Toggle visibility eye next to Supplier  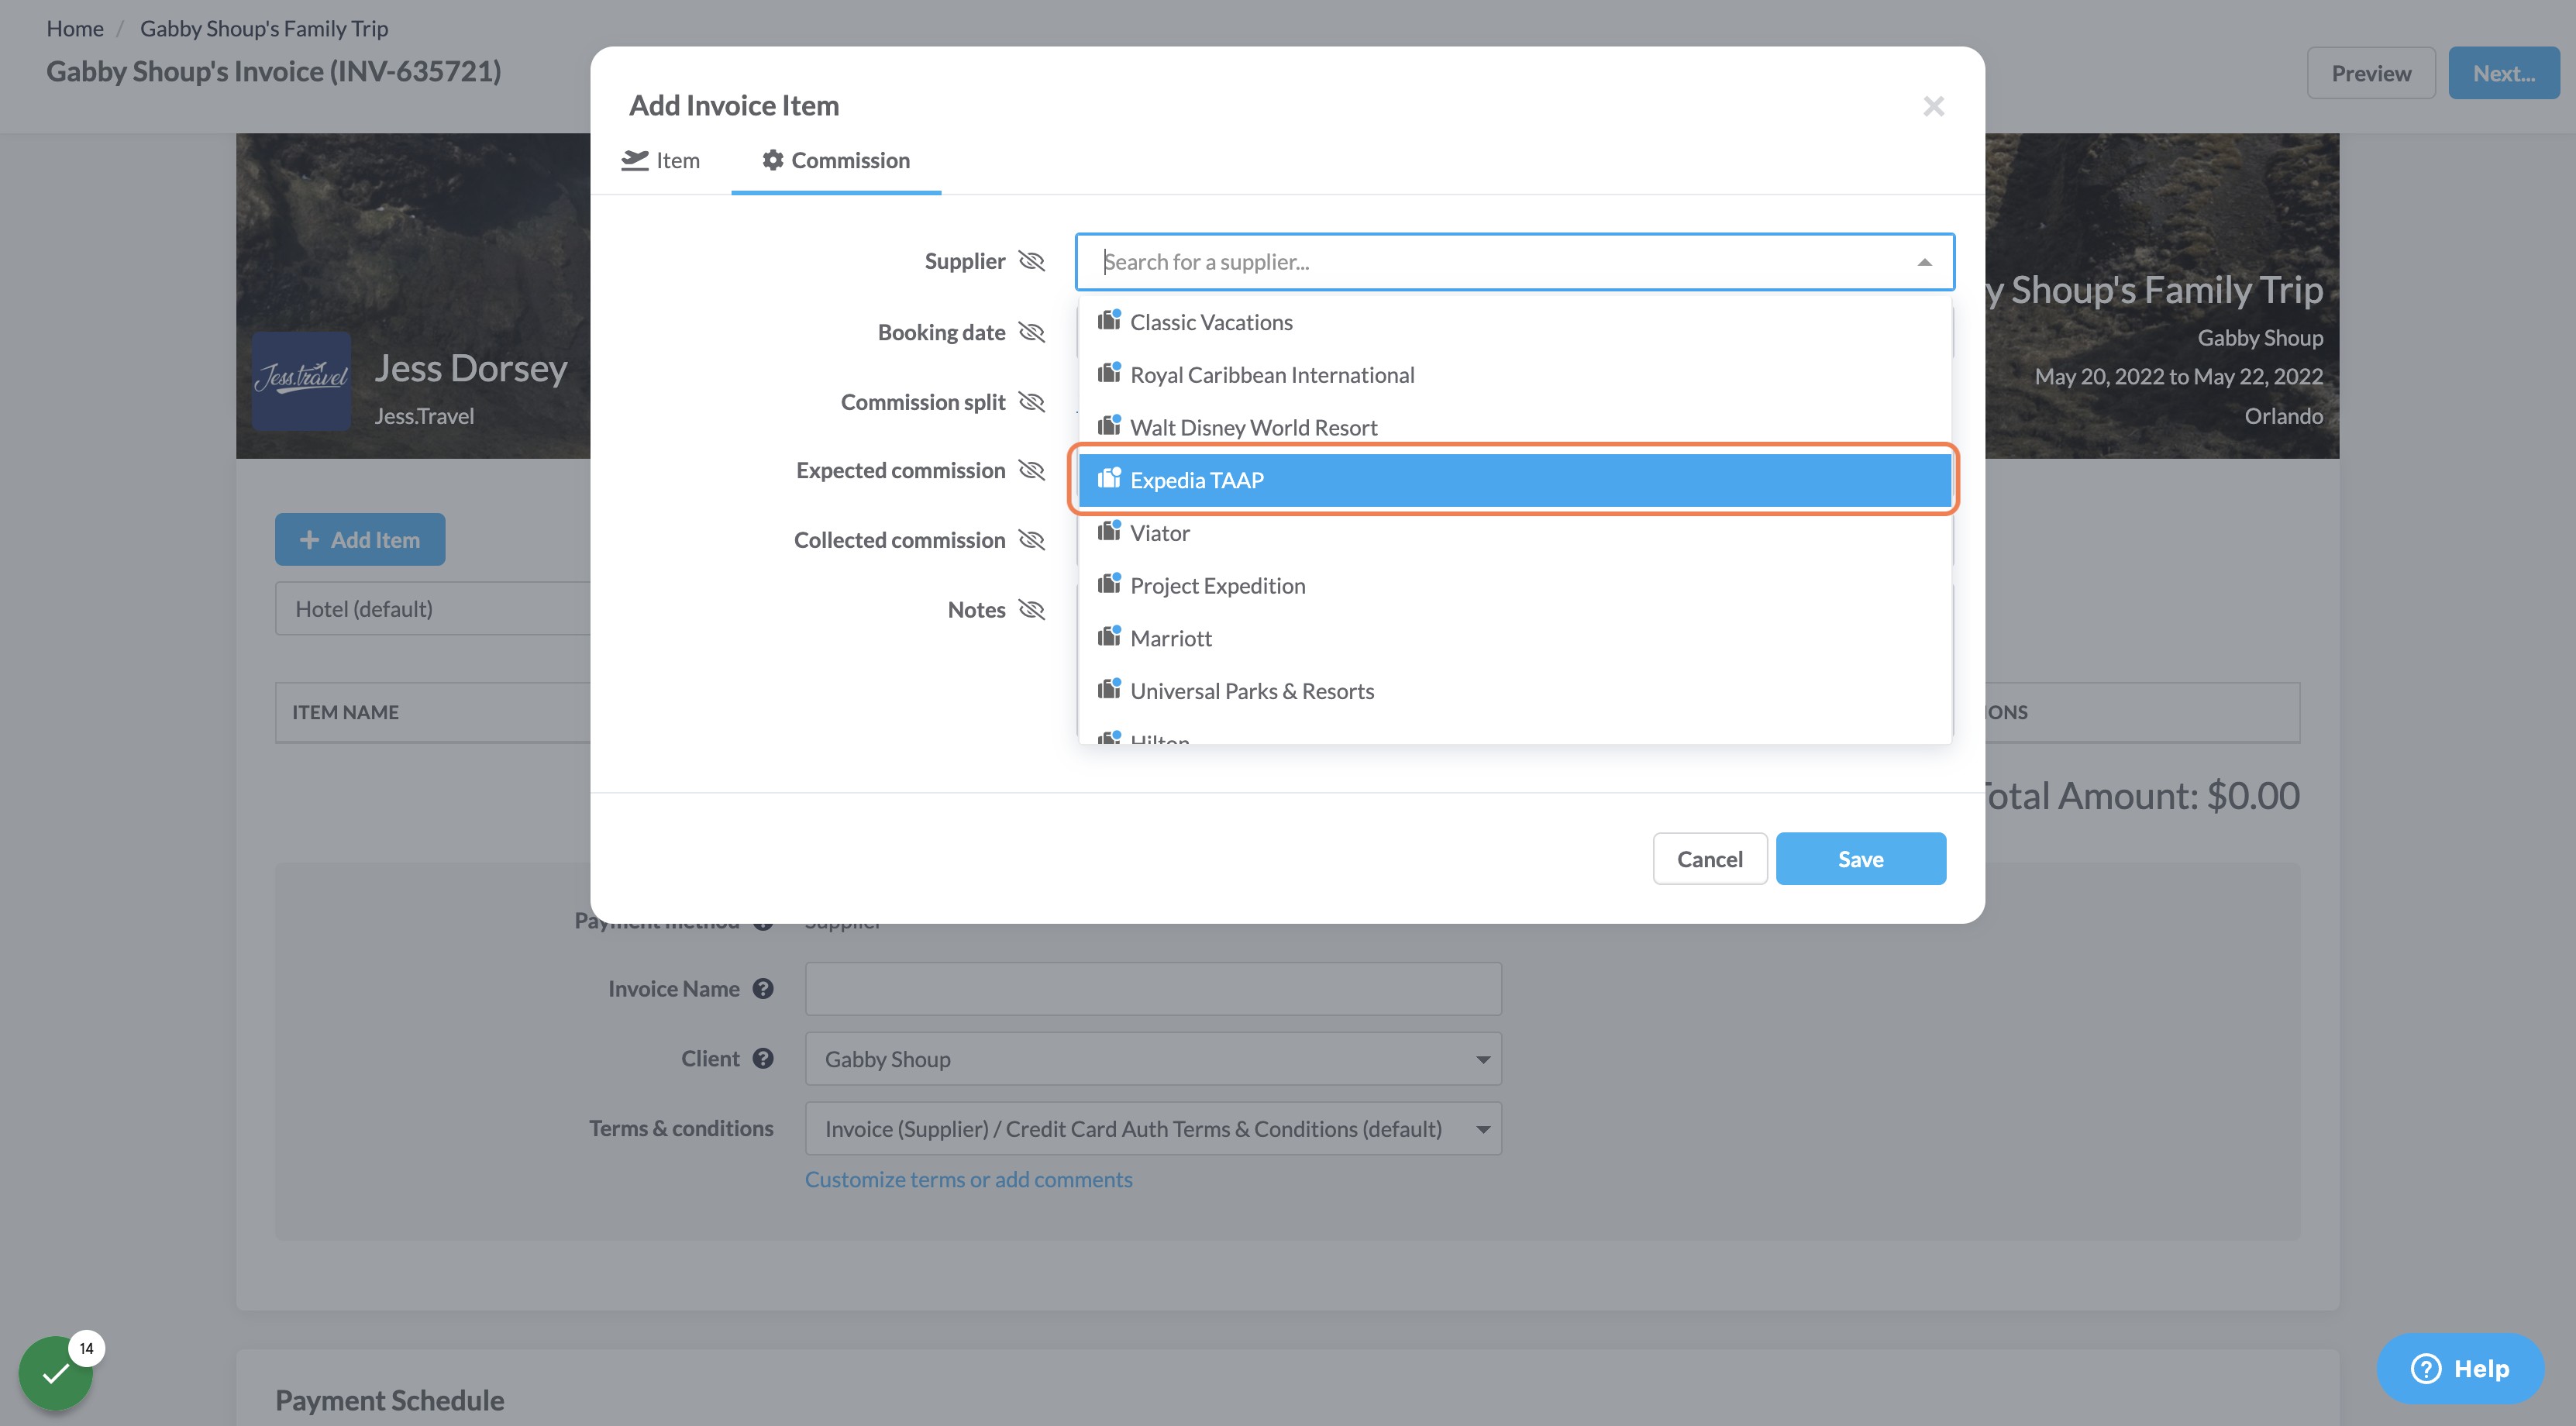tap(1031, 261)
